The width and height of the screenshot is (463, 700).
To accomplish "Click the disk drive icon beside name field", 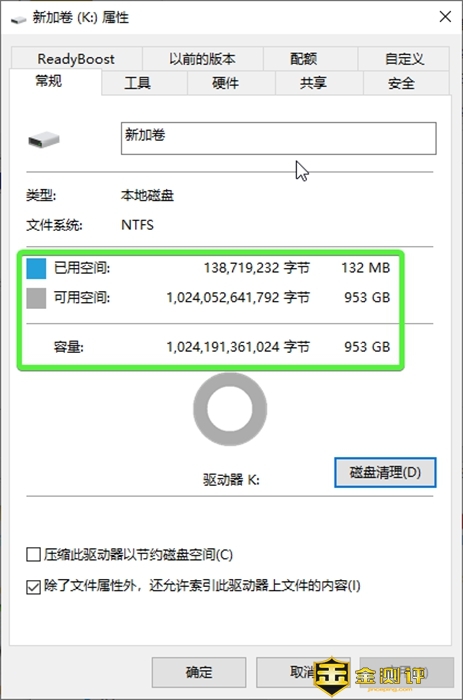I will click(x=43, y=139).
